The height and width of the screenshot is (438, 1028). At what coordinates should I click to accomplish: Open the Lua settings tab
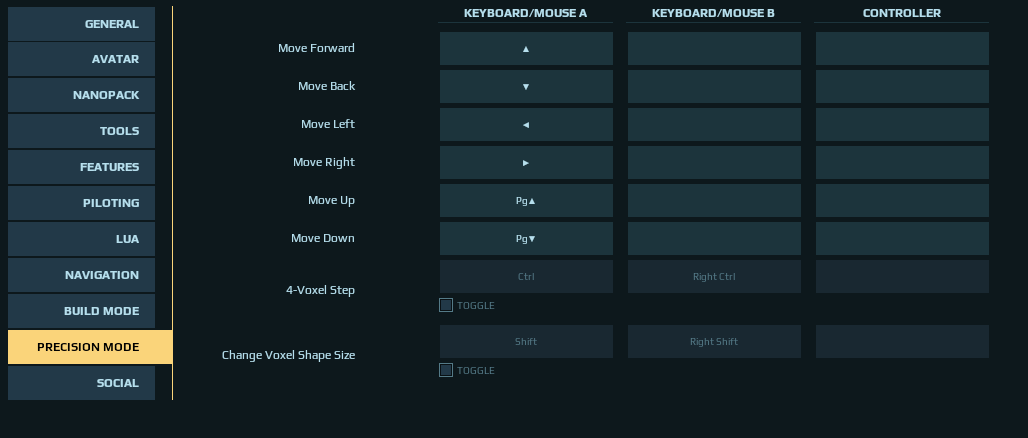81,239
